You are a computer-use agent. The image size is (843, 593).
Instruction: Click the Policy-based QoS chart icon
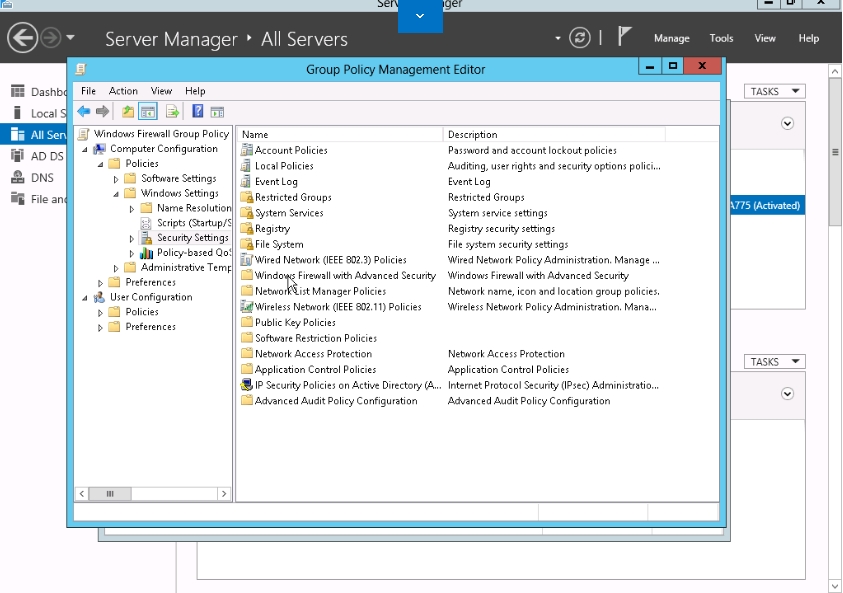(x=146, y=253)
